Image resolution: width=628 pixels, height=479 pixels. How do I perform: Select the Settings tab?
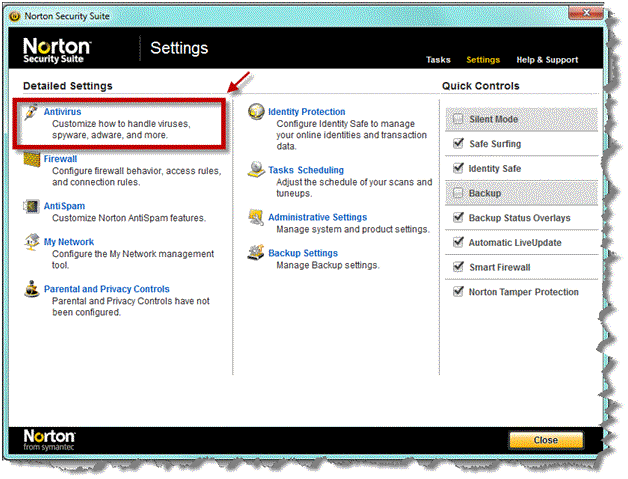coord(483,60)
